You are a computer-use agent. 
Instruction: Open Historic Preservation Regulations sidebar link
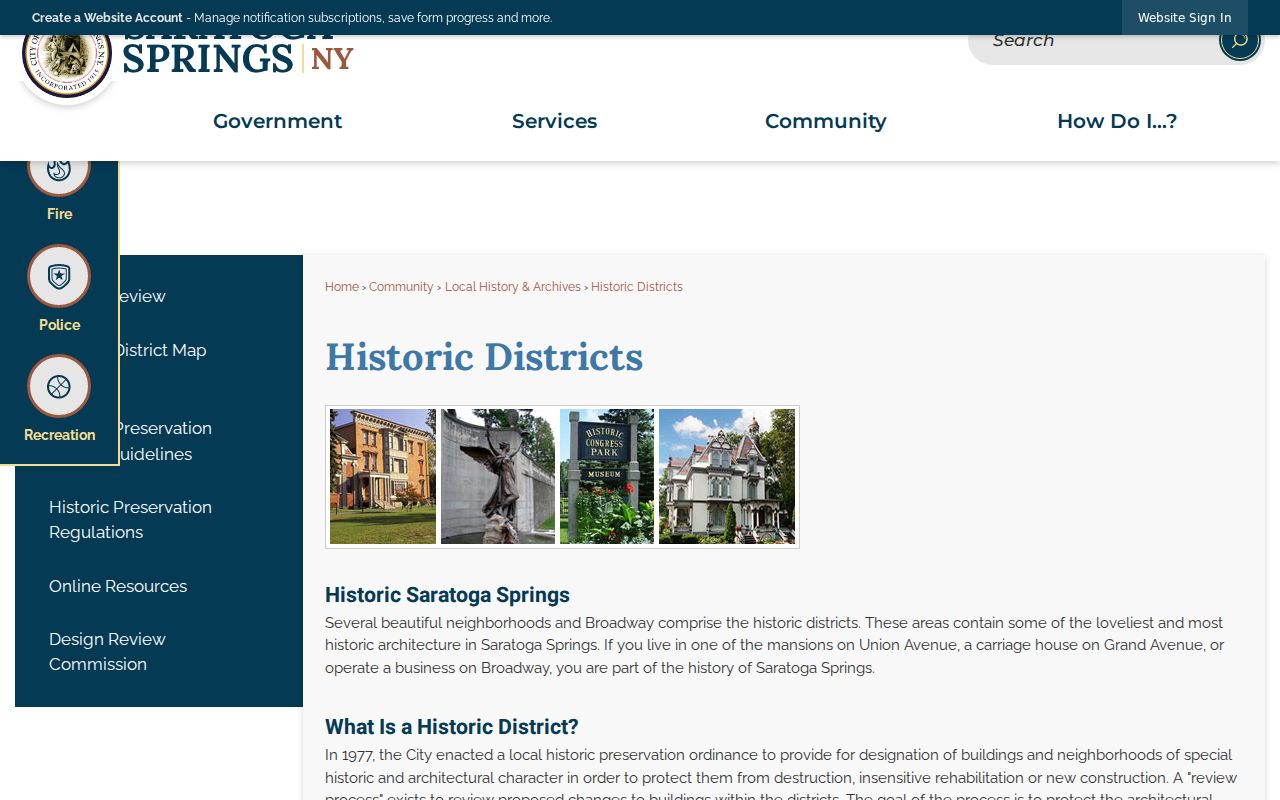tap(130, 520)
